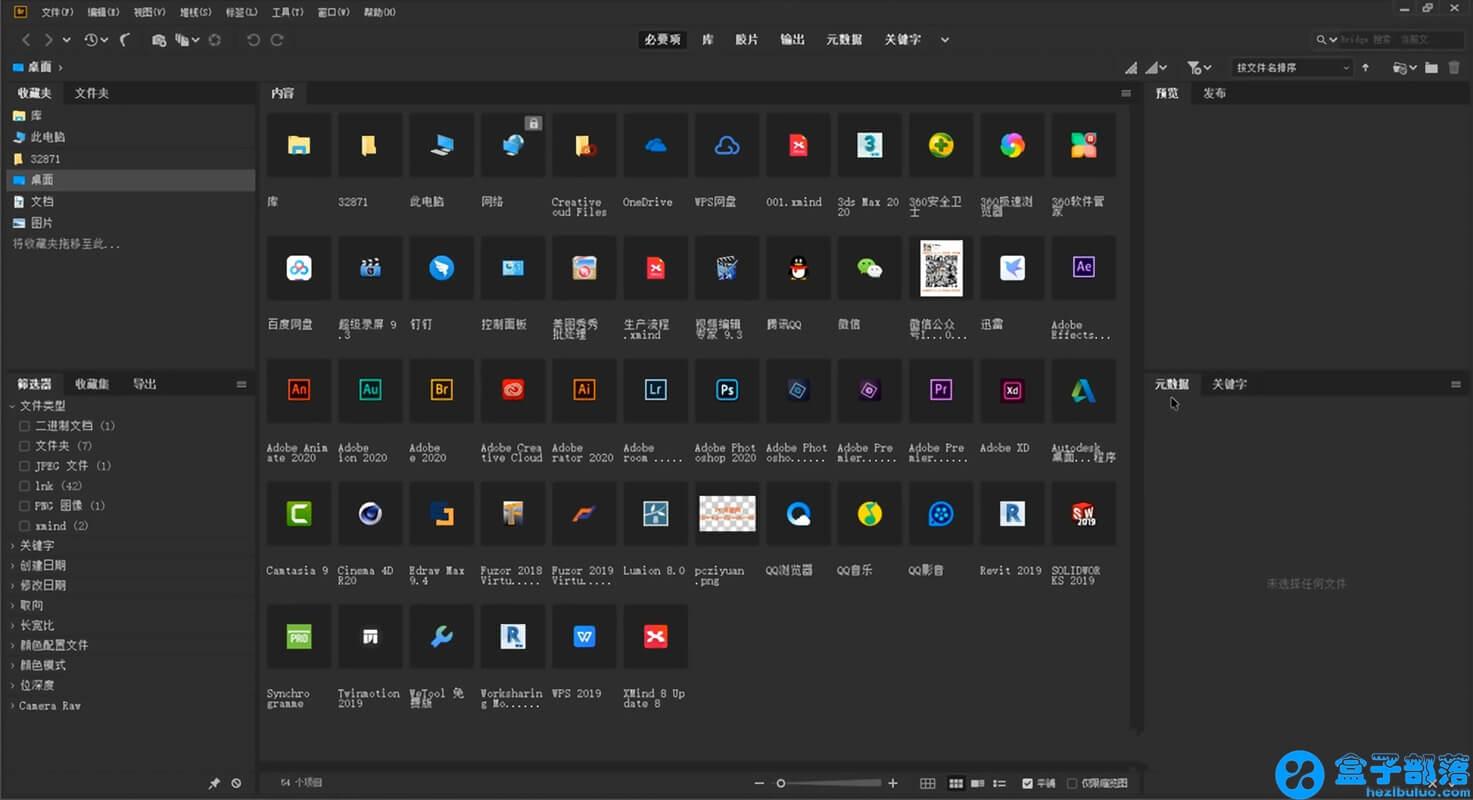Switch to grid lock view icon
1473x800 pixels.
(928, 783)
